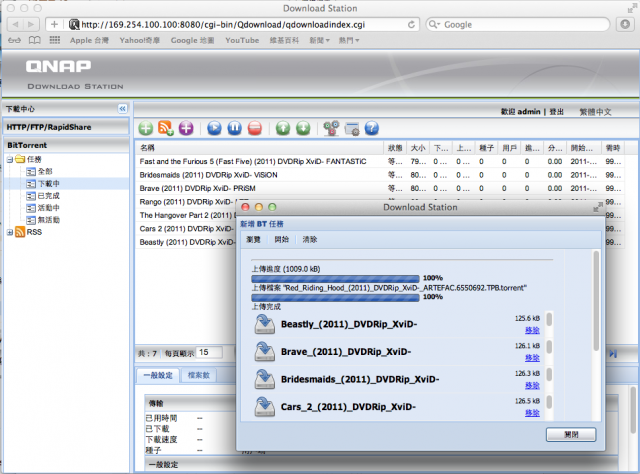Image resolution: width=640 pixels, height=474 pixels.
Task: Open the Top Sites grid icon
Action: coord(55,40)
